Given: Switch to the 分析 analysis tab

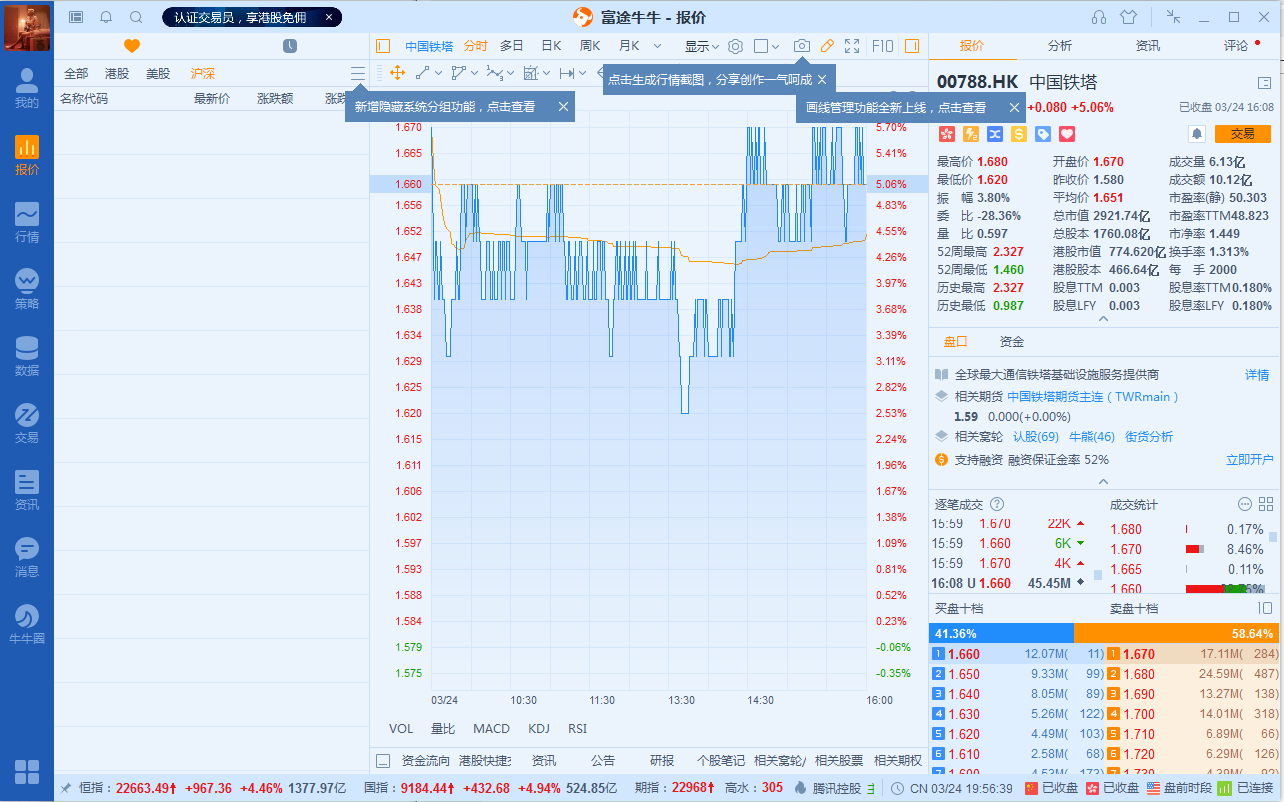Looking at the screenshot, I should click(x=1060, y=46).
